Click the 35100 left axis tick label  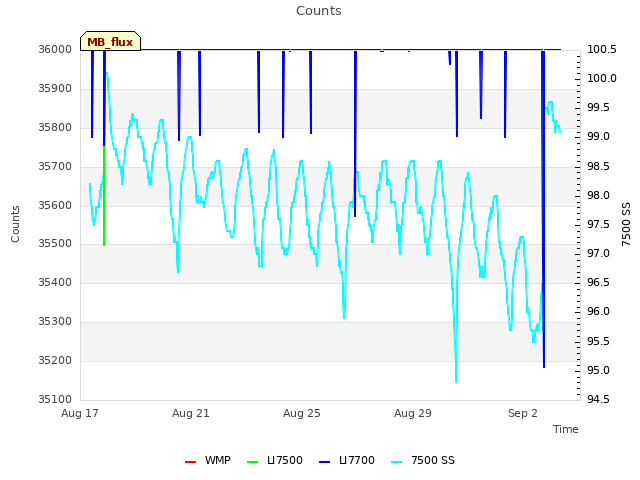(x=55, y=399)
